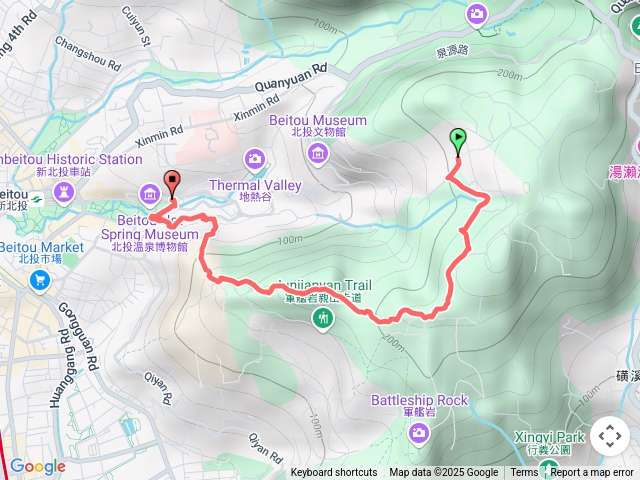Click the red trail end marker
This screenshot has height=480, width=640.
tap(172, 184)
